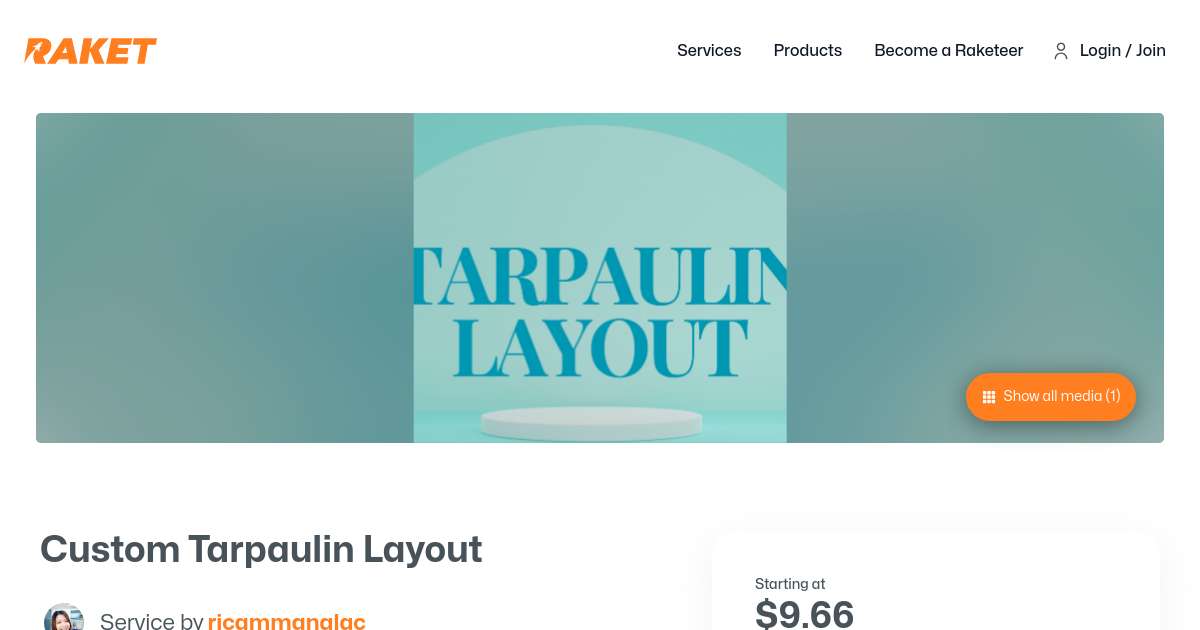This screenshot has height=630, width=1200.
Task: Open the Services menu item
Action: point(709,50)
